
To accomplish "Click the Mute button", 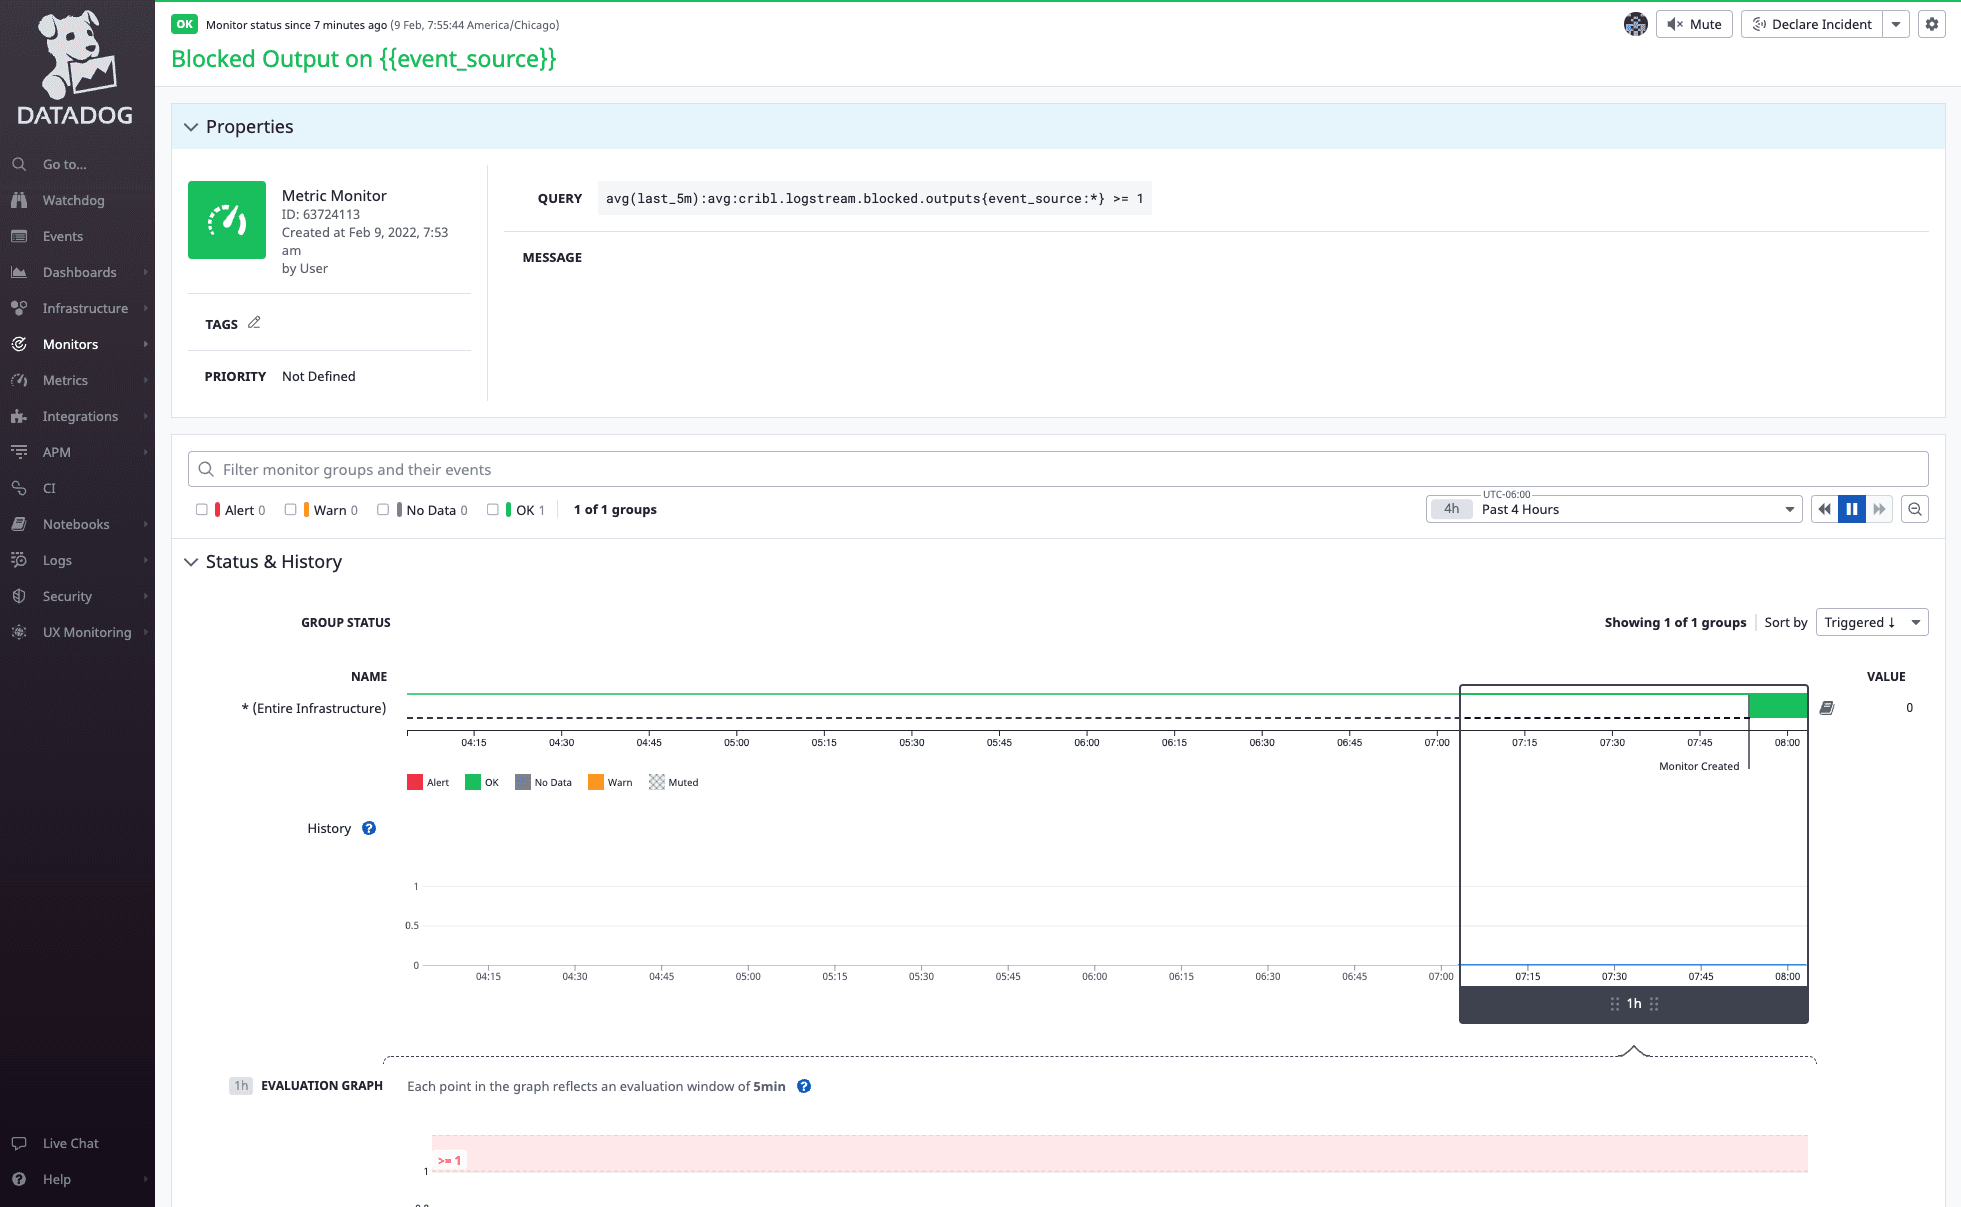I will 1694,24.
